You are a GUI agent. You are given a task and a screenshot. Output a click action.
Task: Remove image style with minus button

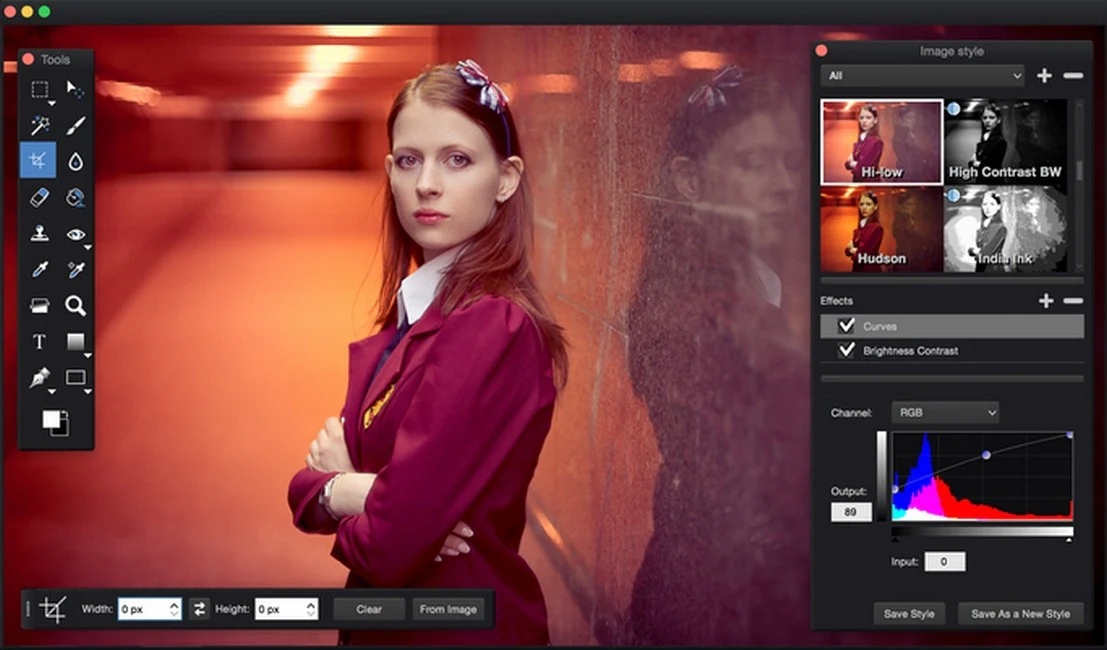pyautogui.click(x=1073, y=76)
